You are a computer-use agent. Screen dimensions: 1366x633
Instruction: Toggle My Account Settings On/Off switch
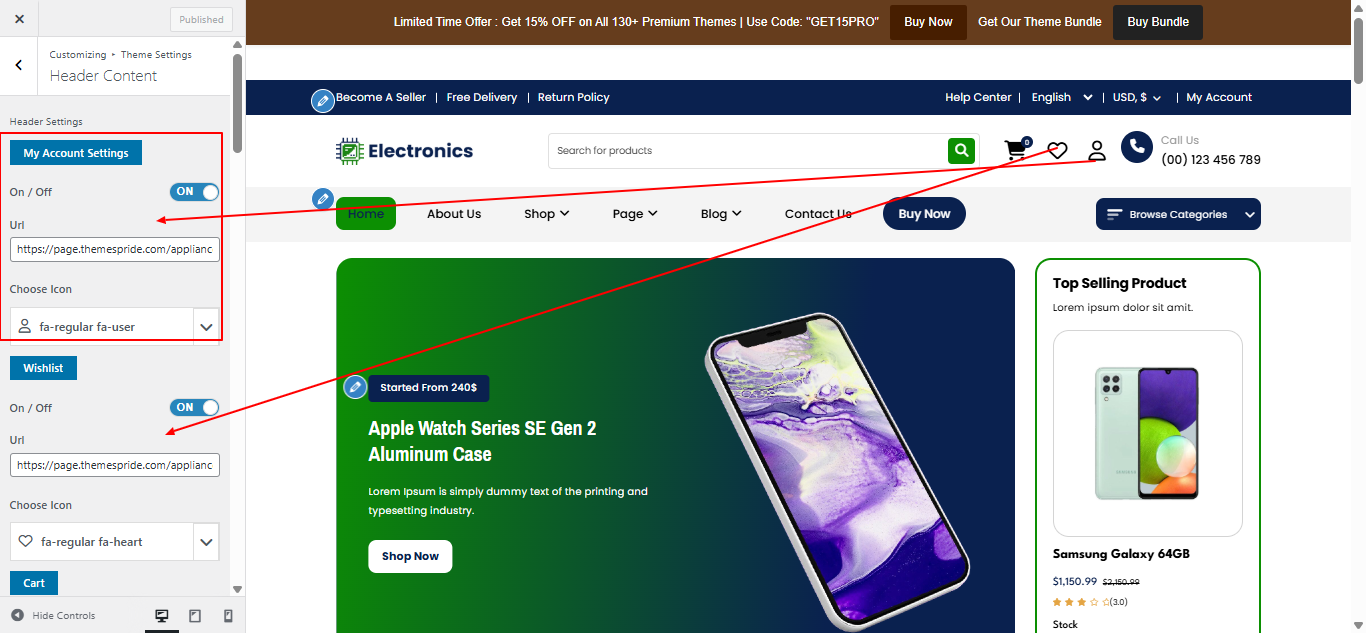(x=194, y=192)
